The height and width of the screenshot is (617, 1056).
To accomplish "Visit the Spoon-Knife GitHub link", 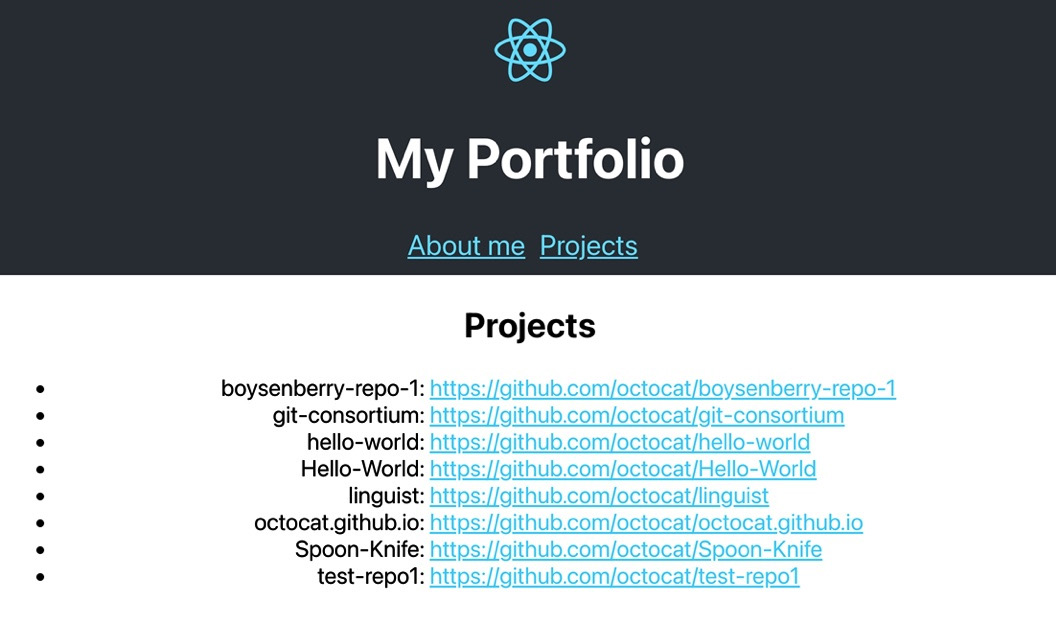I will 625,549.
